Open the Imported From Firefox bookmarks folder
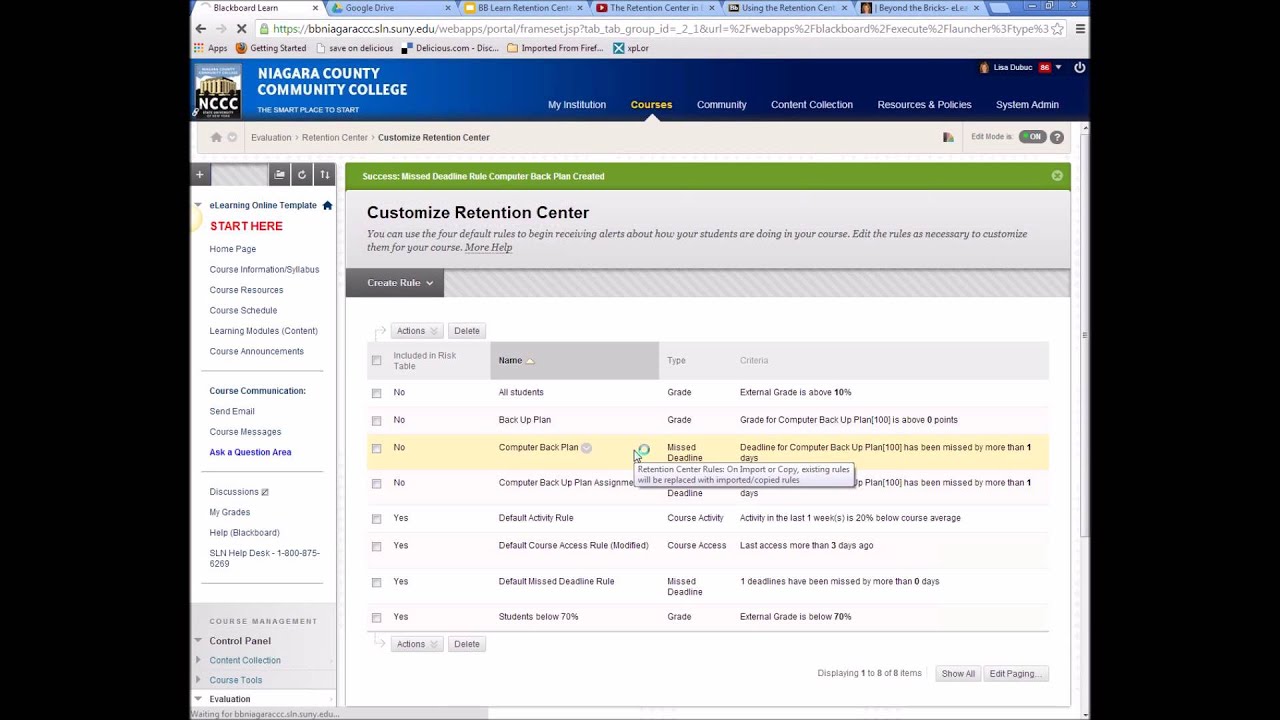 coord(555,48)
